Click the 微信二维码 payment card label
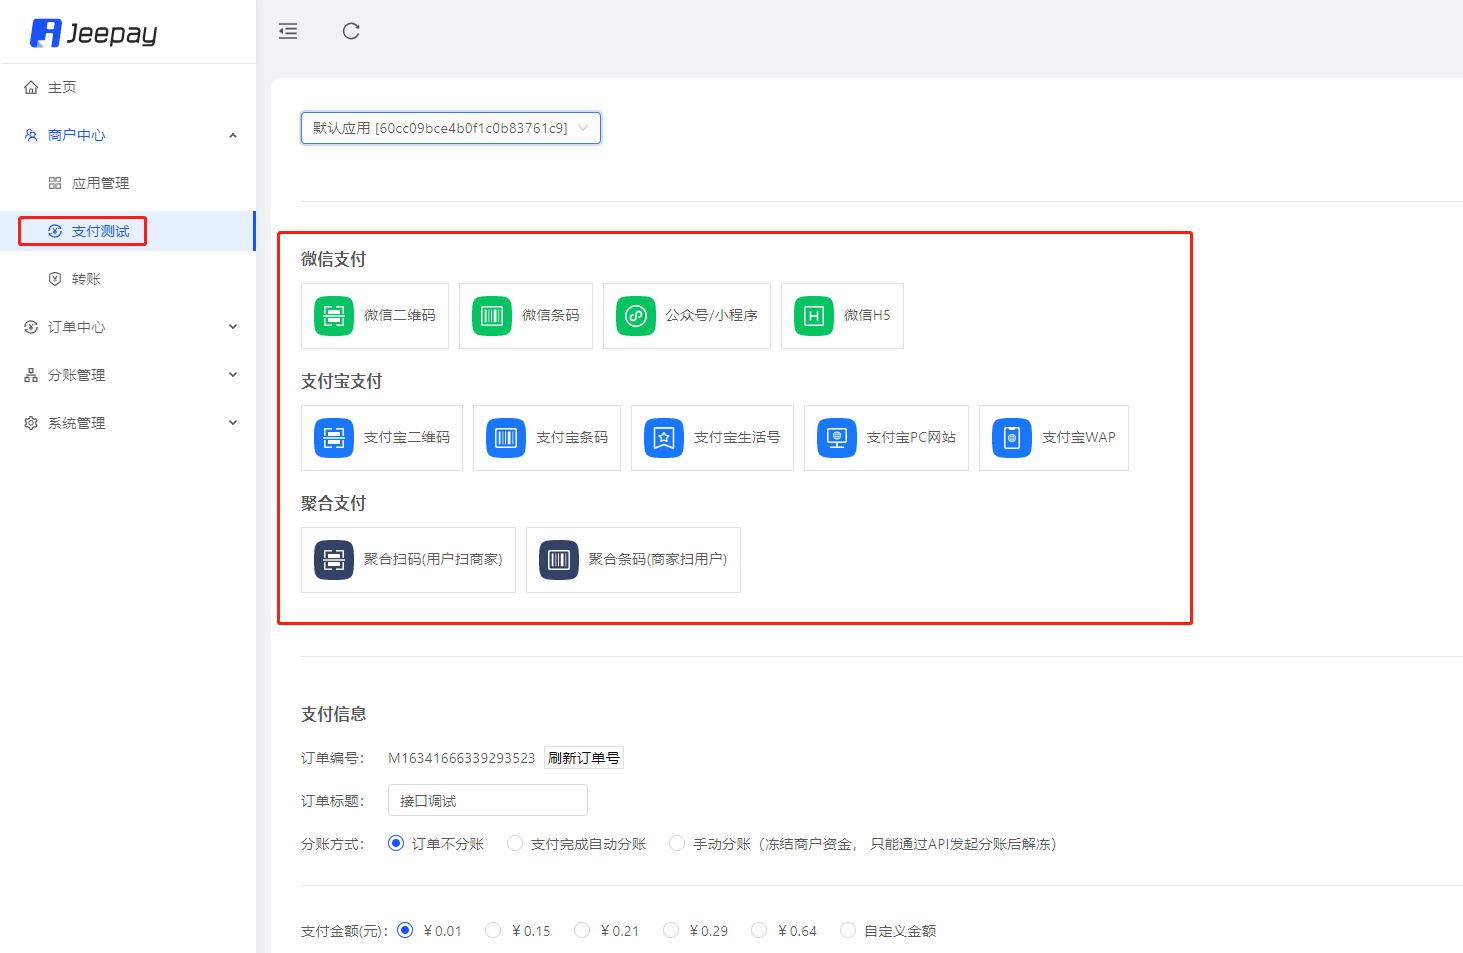Image resolution: width=1463 pixels, height=953 pixels. point(400,315)
